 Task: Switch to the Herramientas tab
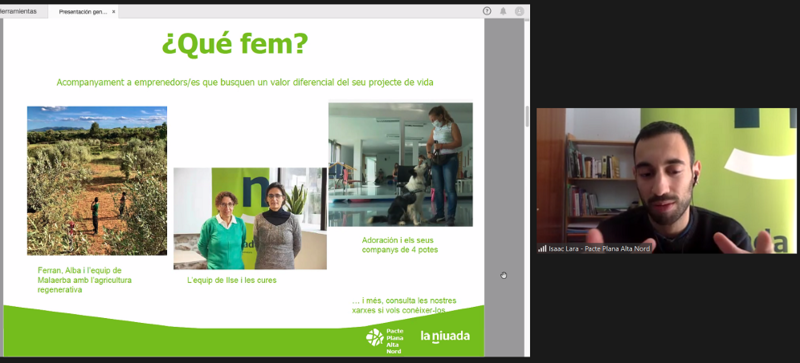tap(20, 11)
